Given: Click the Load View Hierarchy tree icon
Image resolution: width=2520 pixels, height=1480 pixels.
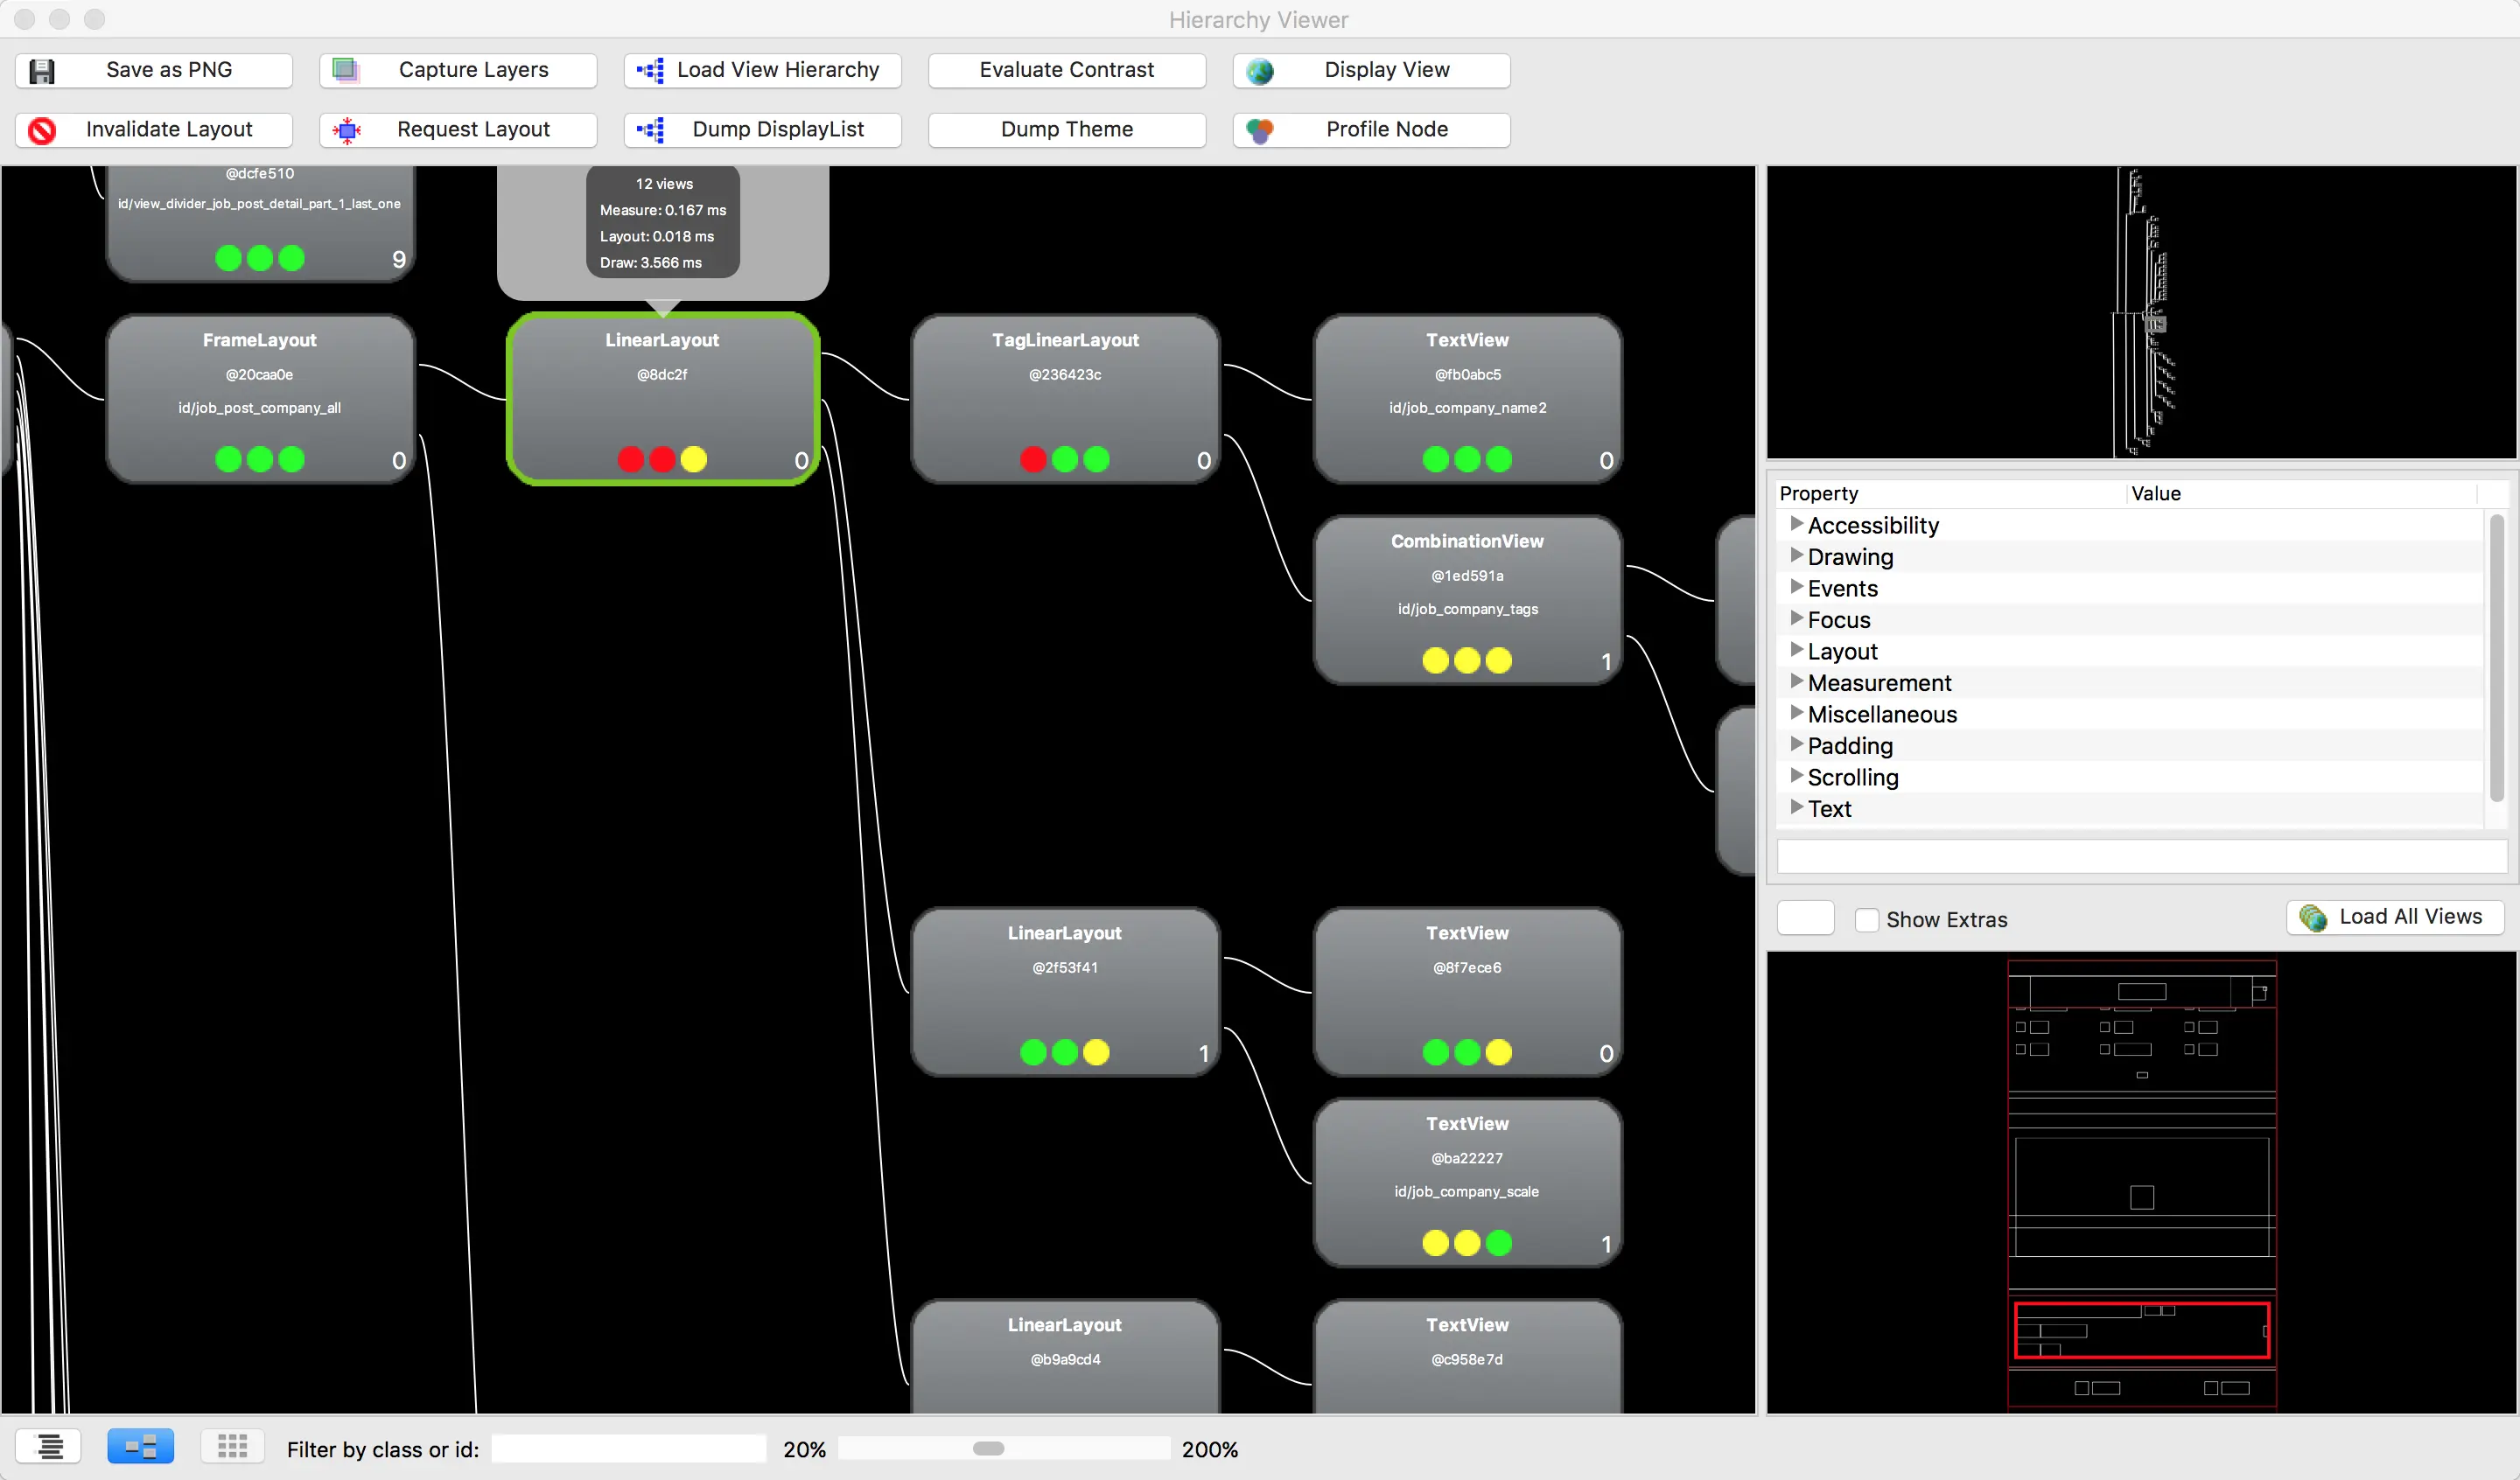Looking at the screenshot, I should (651, 70).
